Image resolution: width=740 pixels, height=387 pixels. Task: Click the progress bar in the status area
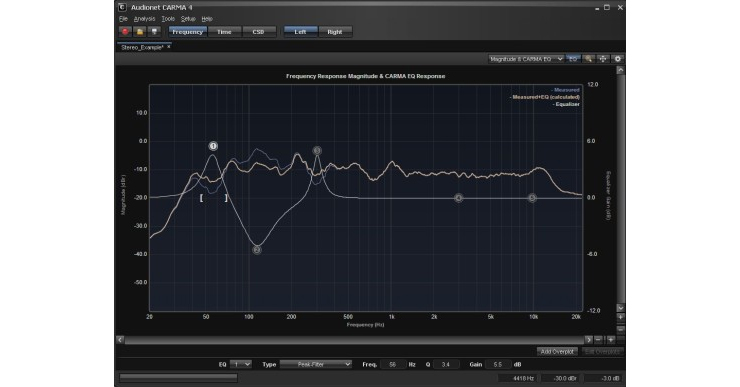[x=178, y=378]
